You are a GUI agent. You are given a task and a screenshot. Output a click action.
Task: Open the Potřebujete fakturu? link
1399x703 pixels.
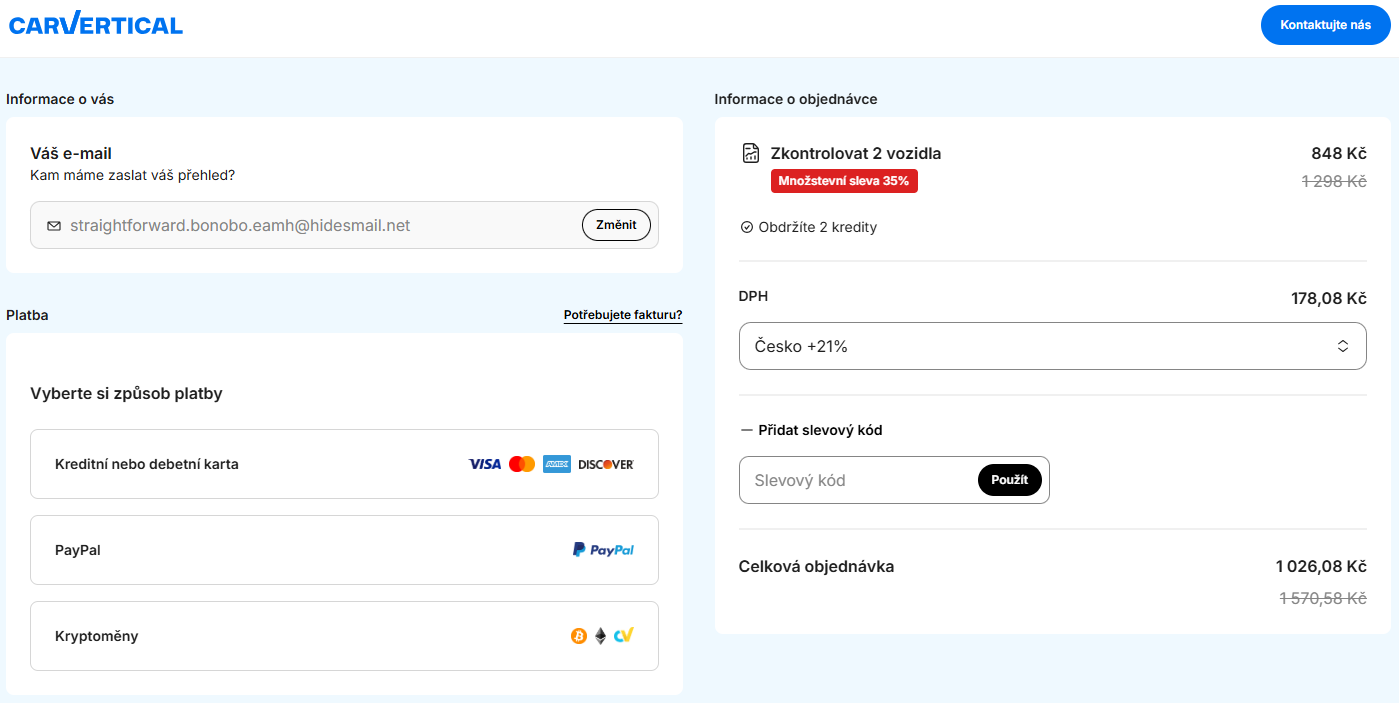click(623, 315)
